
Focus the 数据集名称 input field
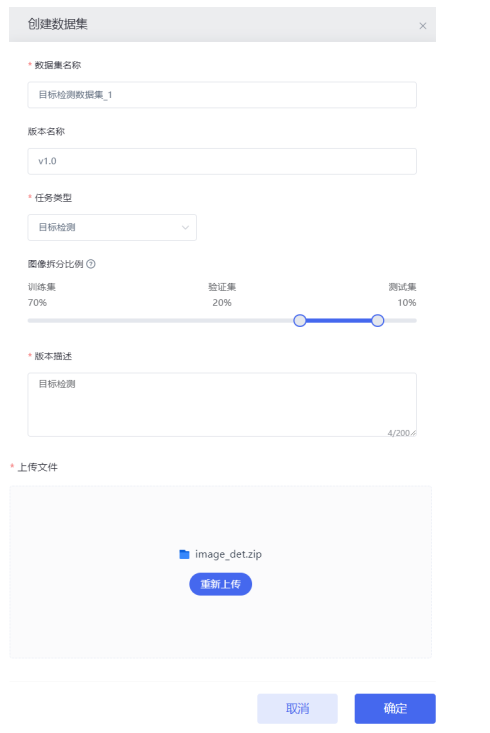[x=222, y=95]
